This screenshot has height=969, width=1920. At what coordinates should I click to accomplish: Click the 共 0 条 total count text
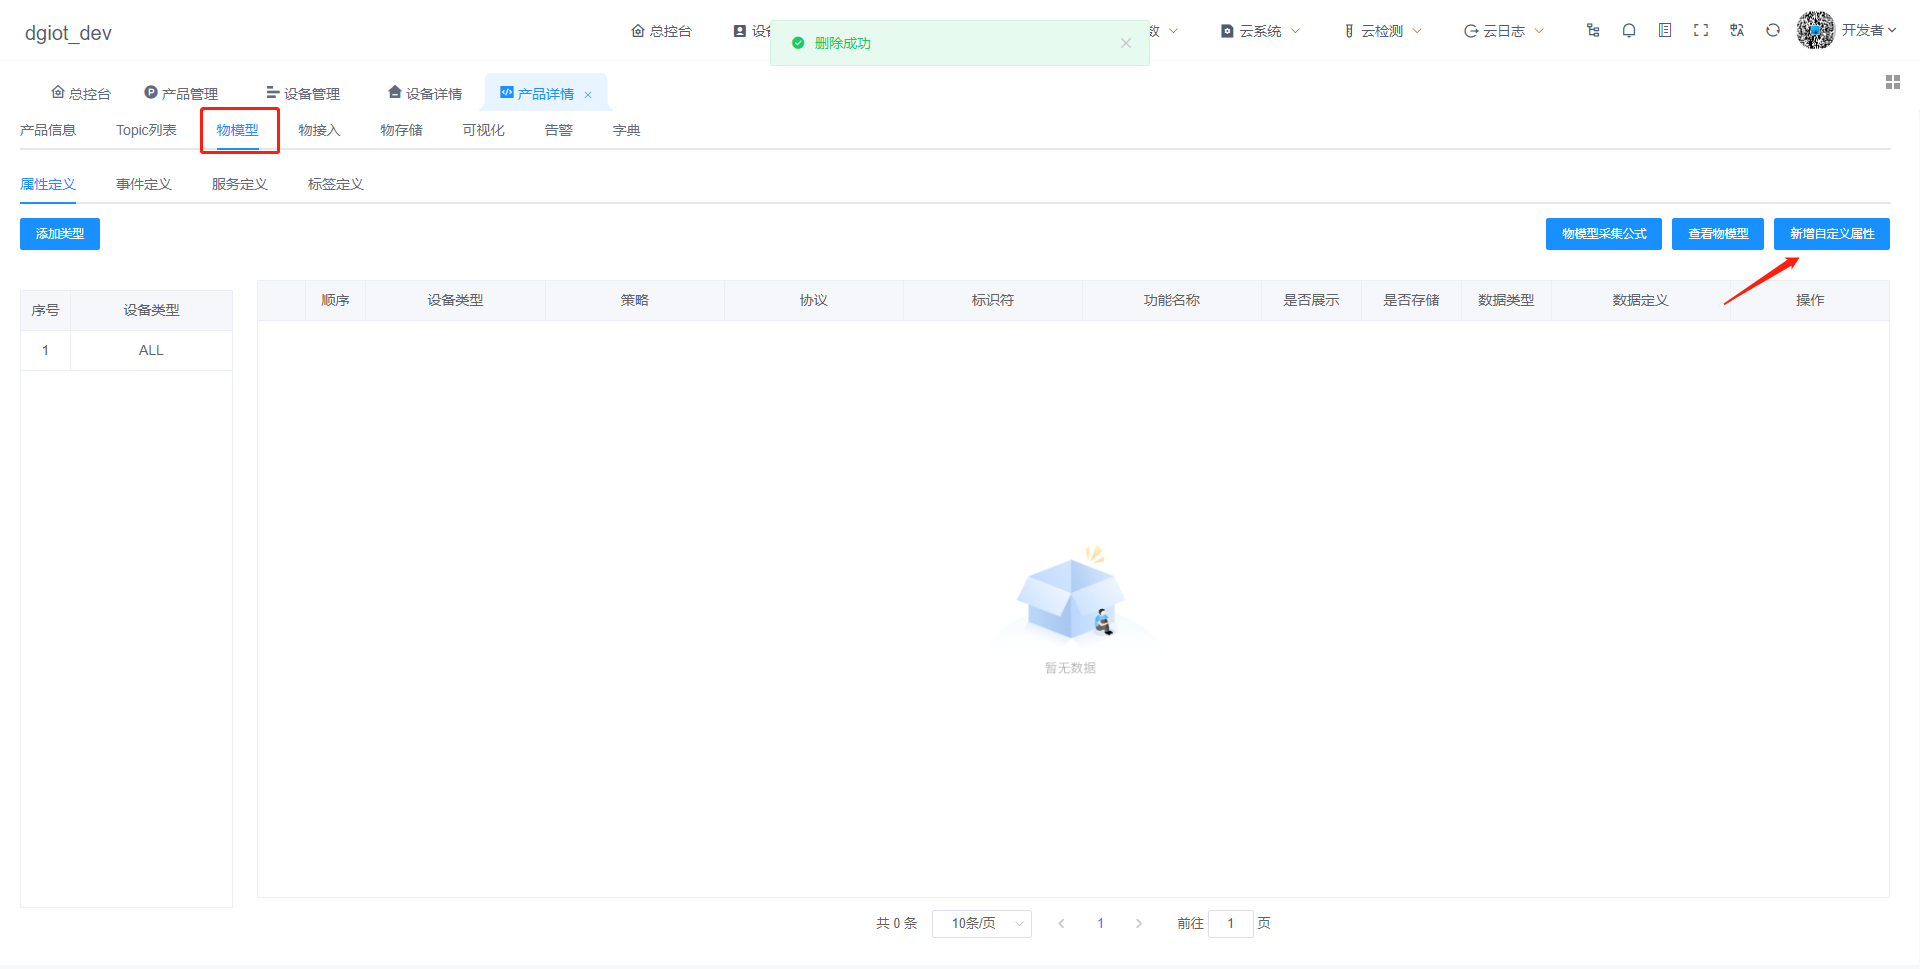pos(896,924)
